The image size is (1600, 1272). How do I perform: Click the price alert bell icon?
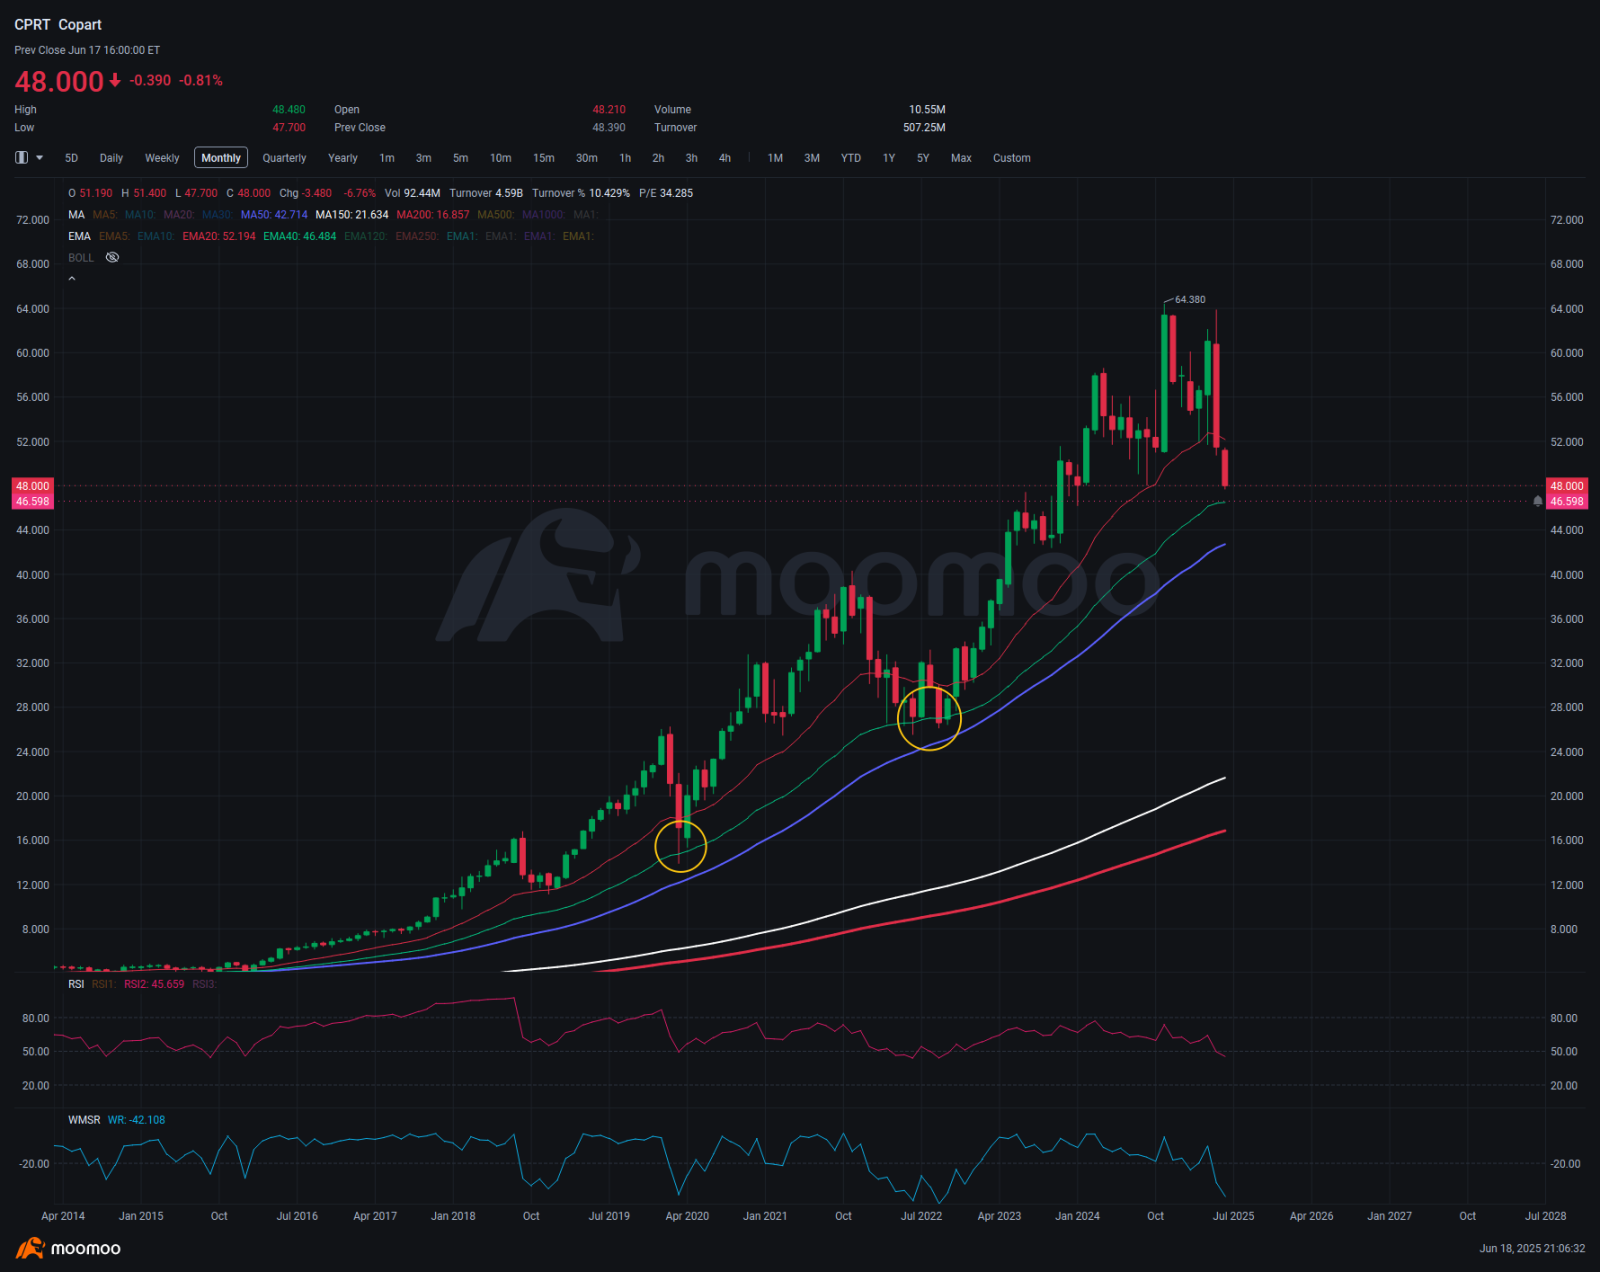[x=1538, y=501]
